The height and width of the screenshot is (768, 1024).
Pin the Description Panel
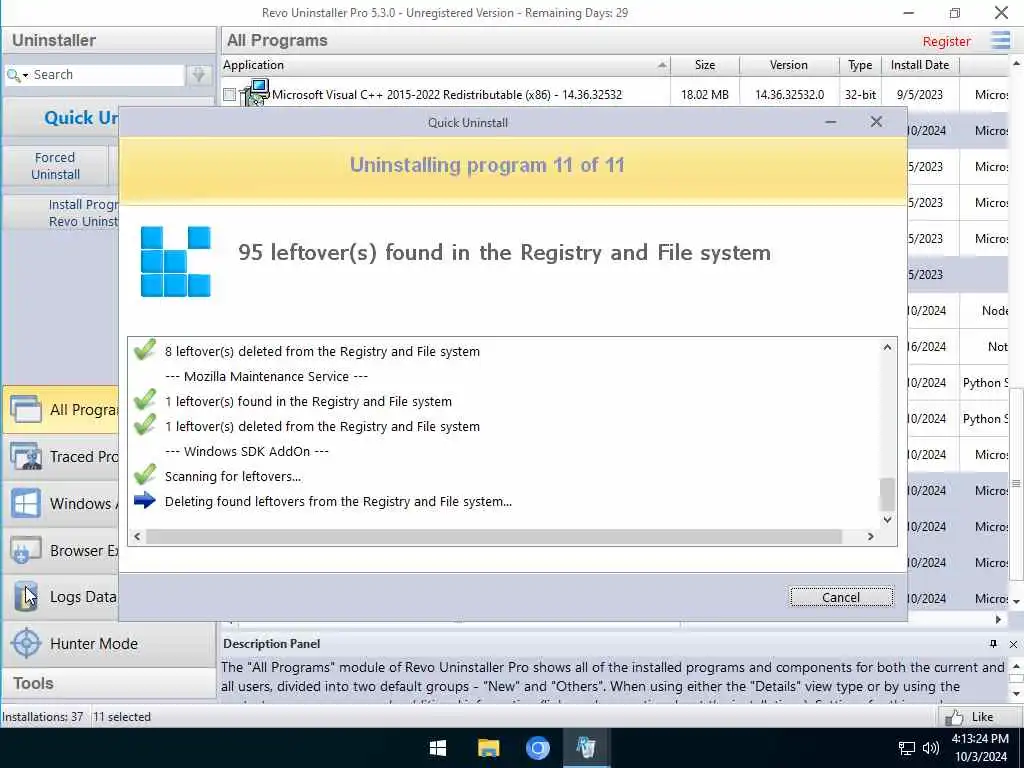(x=993, y=644)
